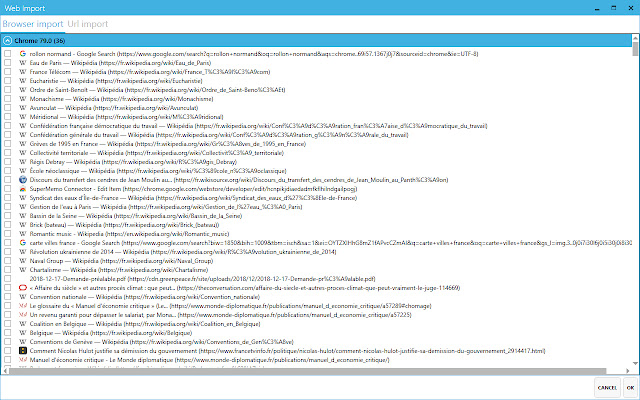Click the Confédération générale du travail entry
Viewport: 640px width, 400px height.
pyautogui.click(x=219, y=135)
